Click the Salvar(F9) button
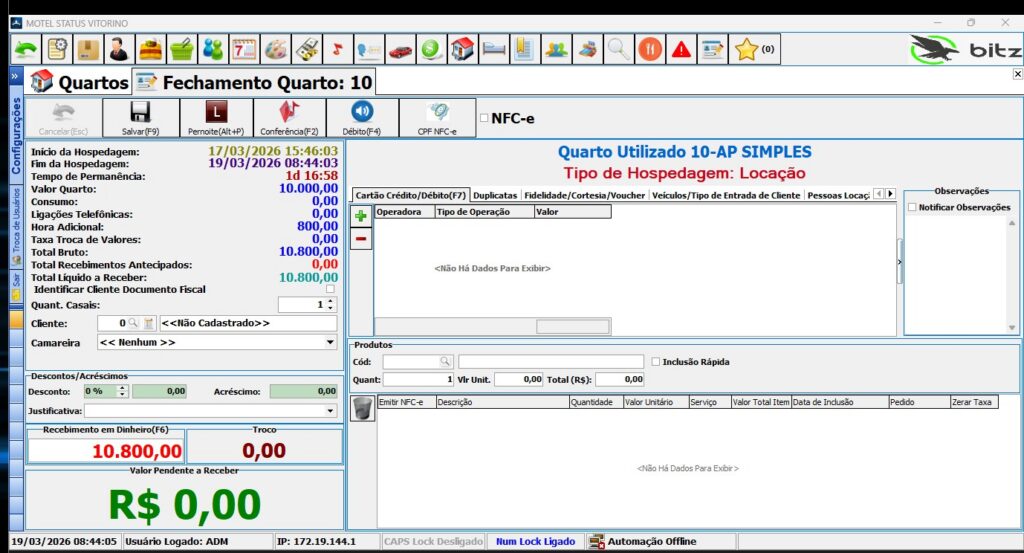This screenshot has height=553, width=1024. tap(140, 118)
